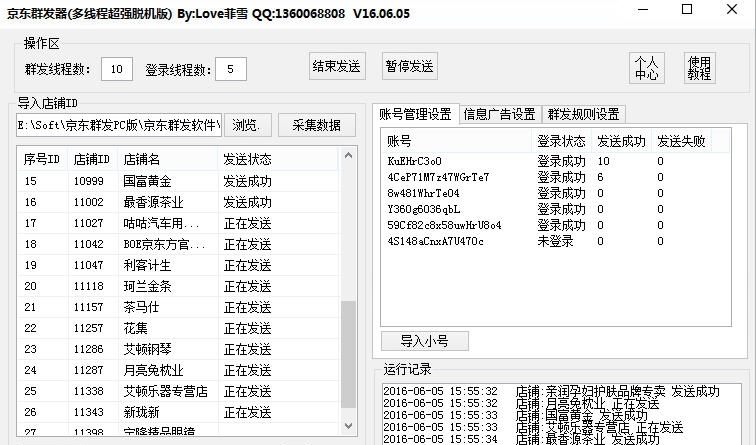The height and width of the screenshot is (445, 756).
Task: Switch to 群发规则设置 tab
Action: tap(583, 114)
